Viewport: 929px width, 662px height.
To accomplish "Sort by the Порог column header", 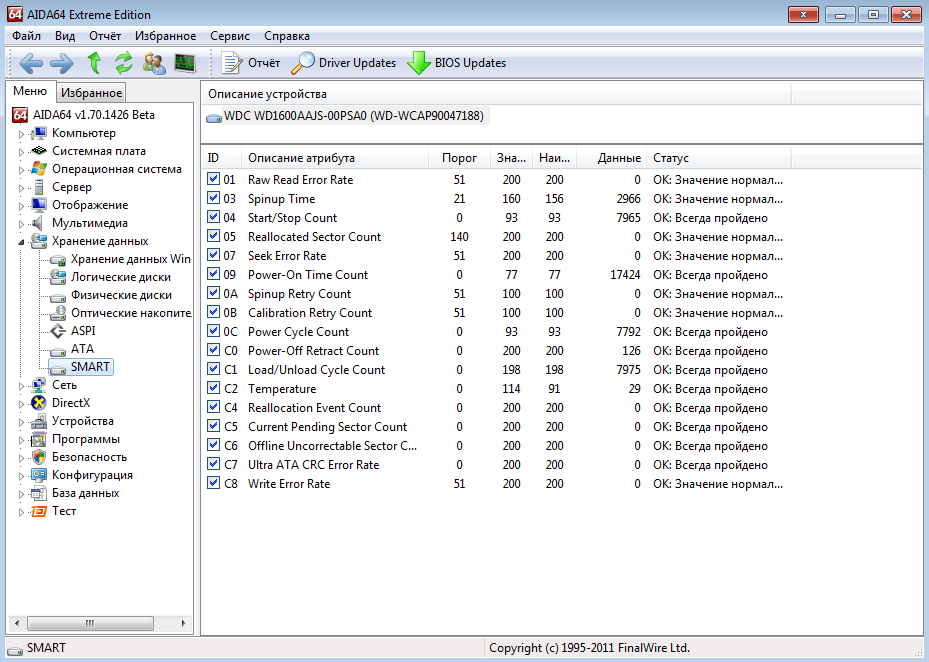I will 459,158.
